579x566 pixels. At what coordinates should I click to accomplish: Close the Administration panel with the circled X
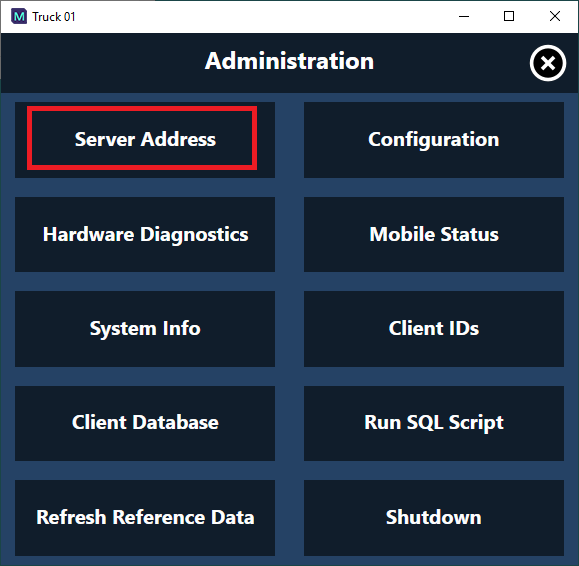click(x=548, y=63)
